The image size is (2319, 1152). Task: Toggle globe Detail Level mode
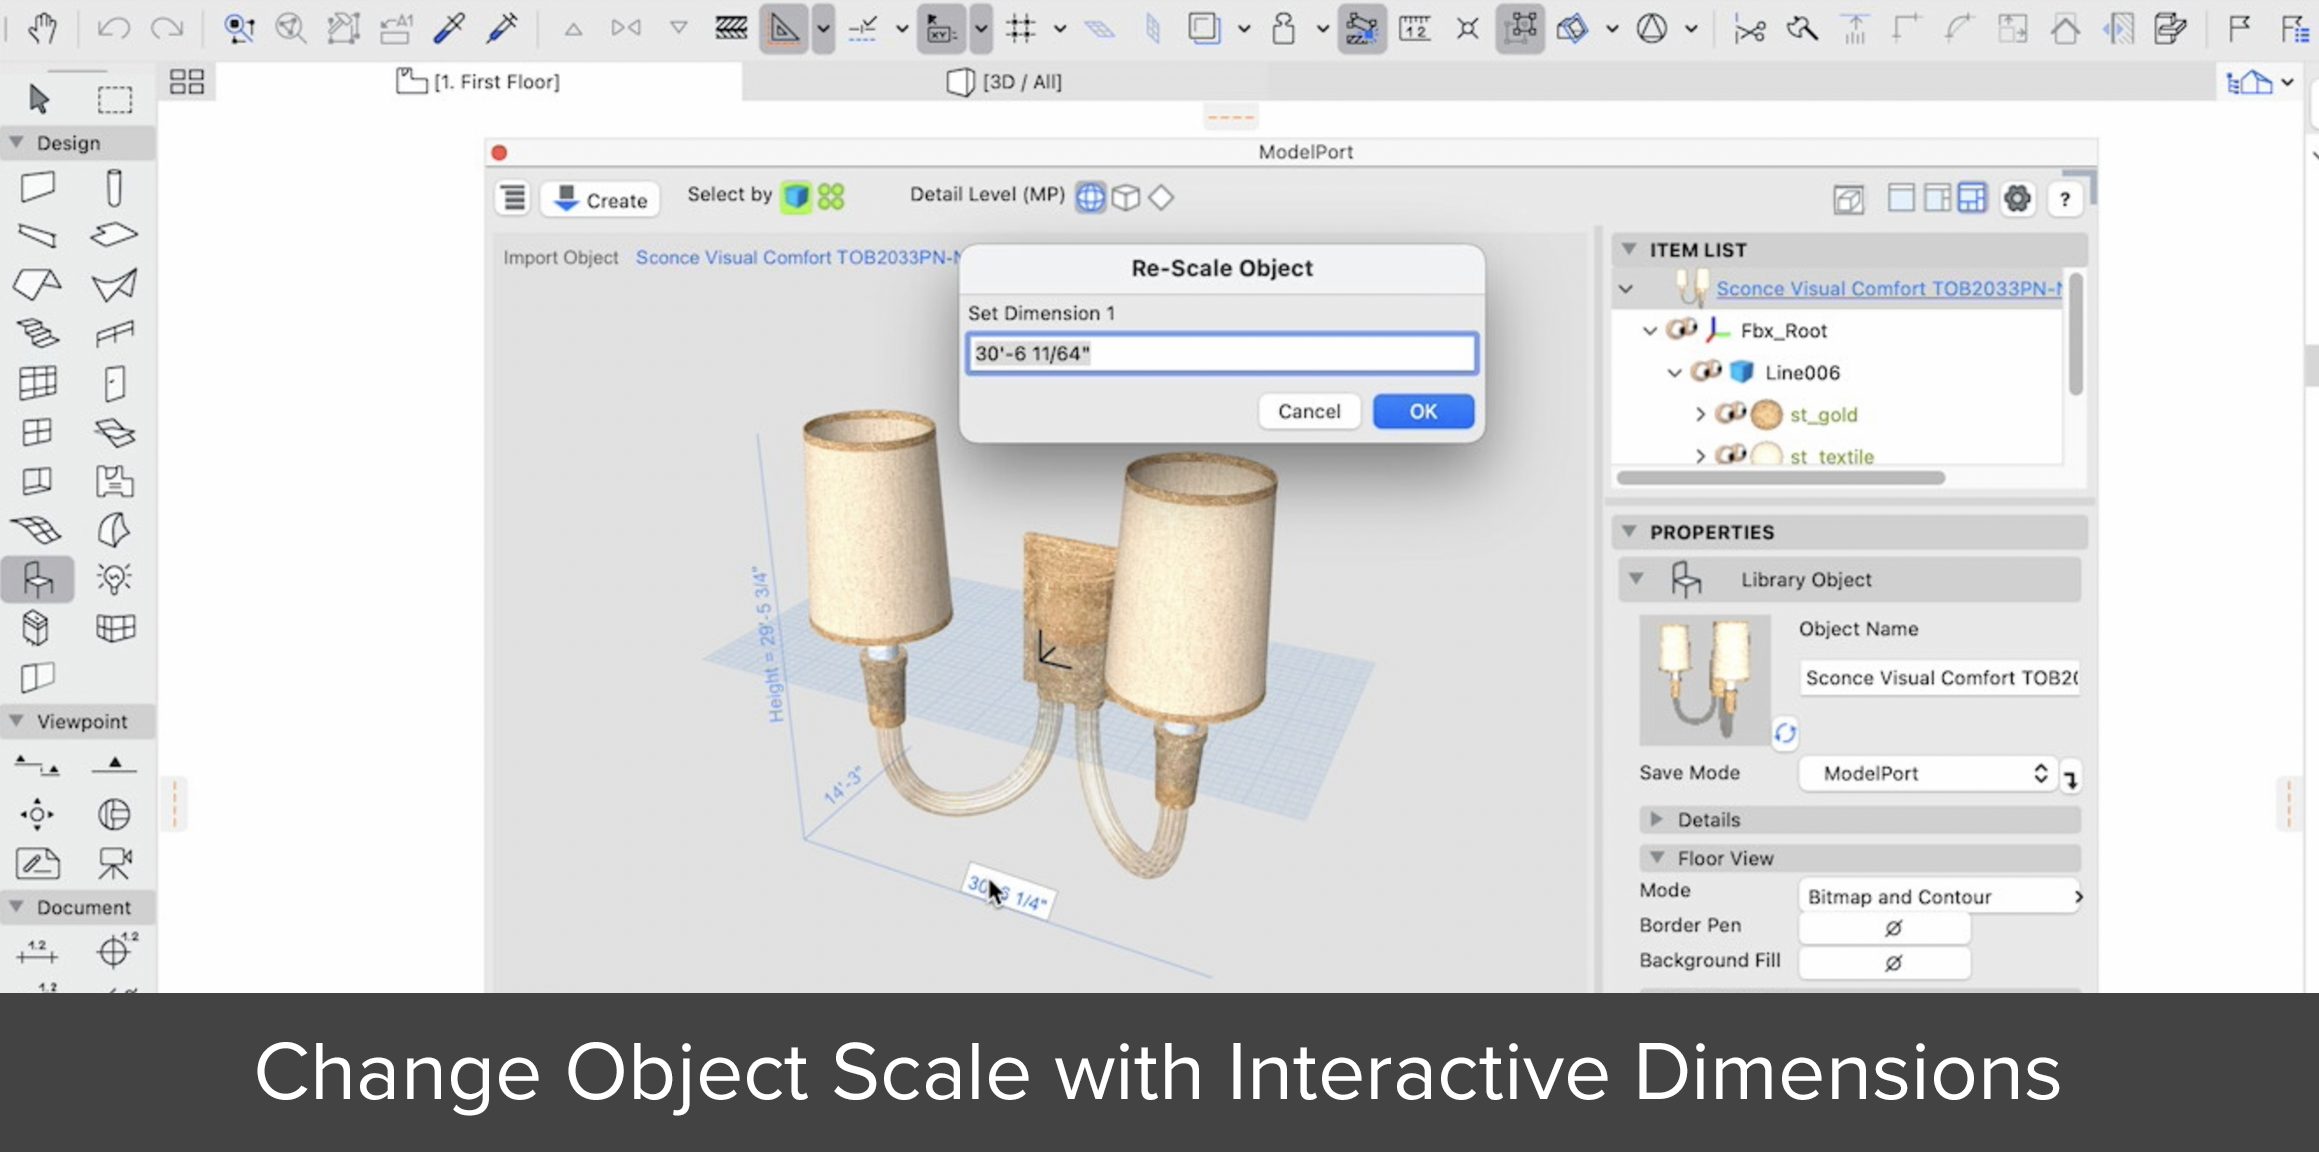tap(1089, 197)
